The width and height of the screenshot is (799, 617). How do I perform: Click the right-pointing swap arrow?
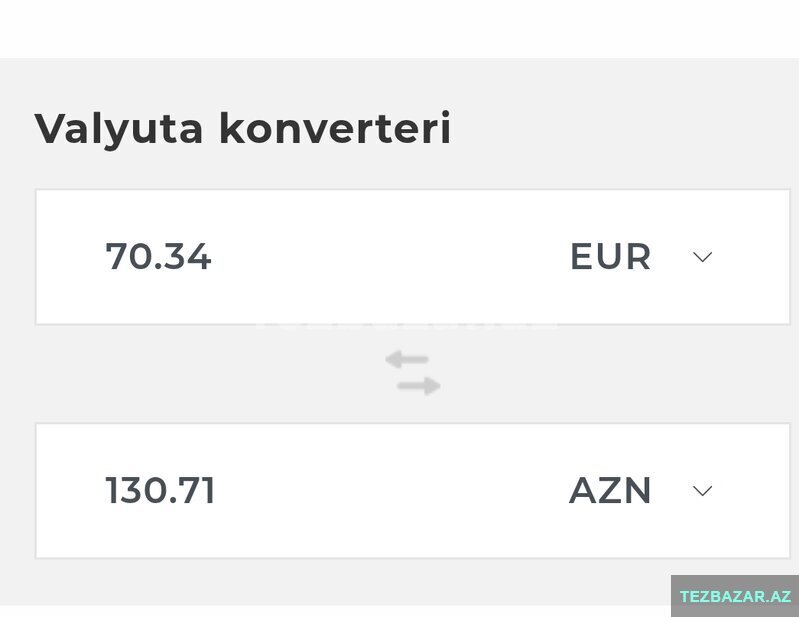click(x=419, y=386)
